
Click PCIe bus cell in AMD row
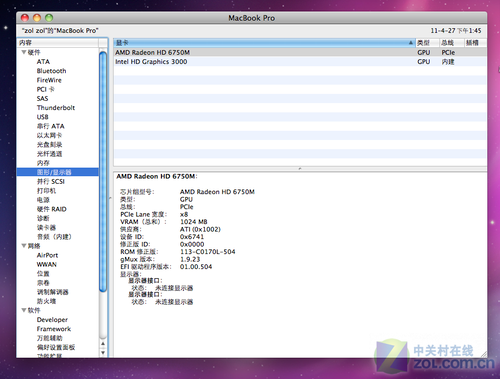click(448, 52)
